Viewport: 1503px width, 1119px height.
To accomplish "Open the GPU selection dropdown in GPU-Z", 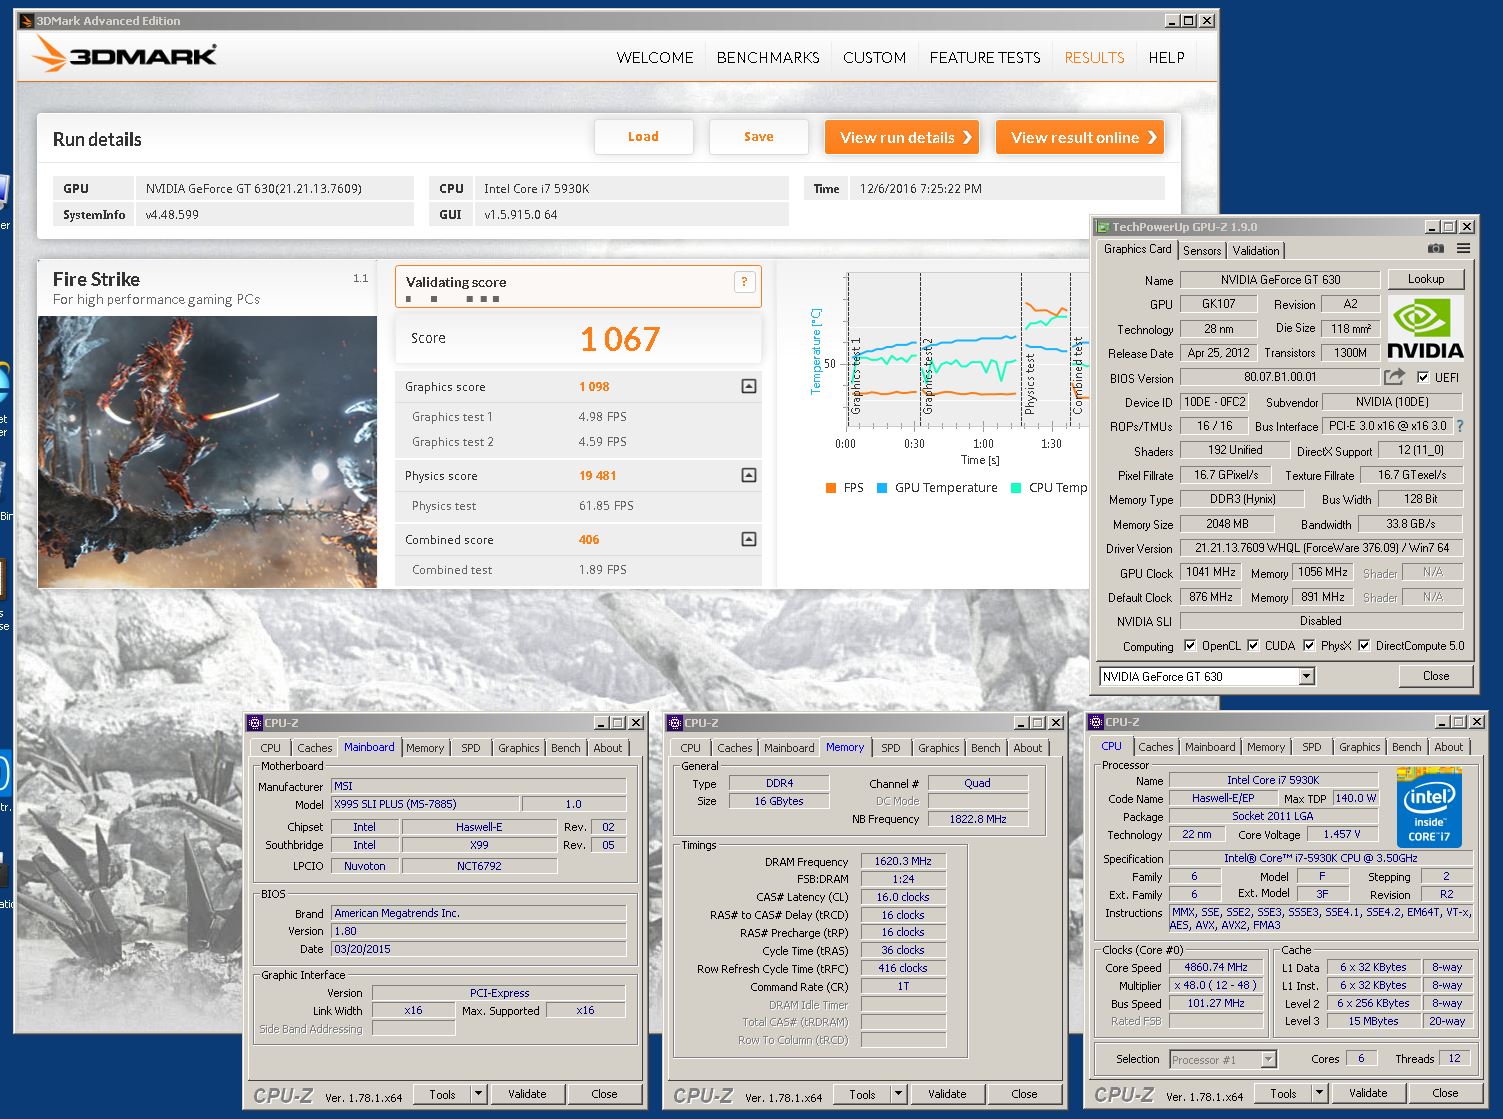I will click(1306, 677).
